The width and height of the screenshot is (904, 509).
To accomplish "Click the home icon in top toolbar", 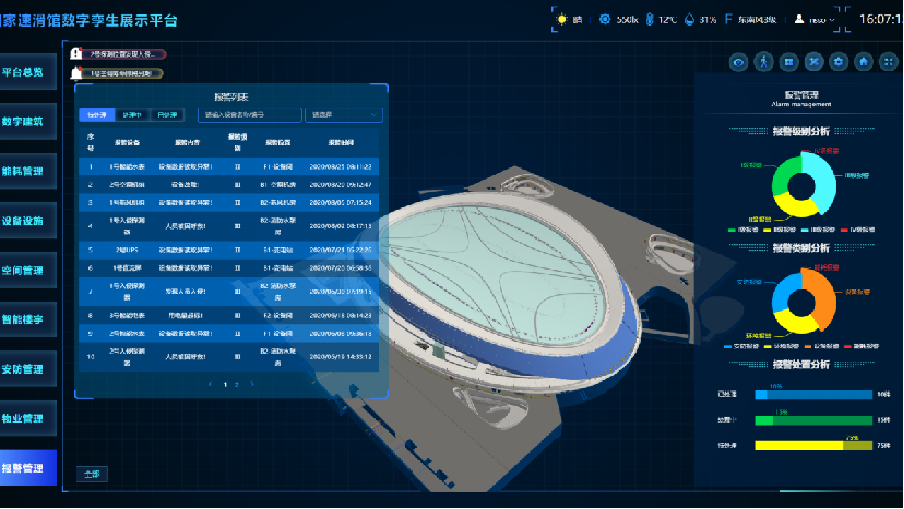I will pyautogui.click(x=863, y=62).
